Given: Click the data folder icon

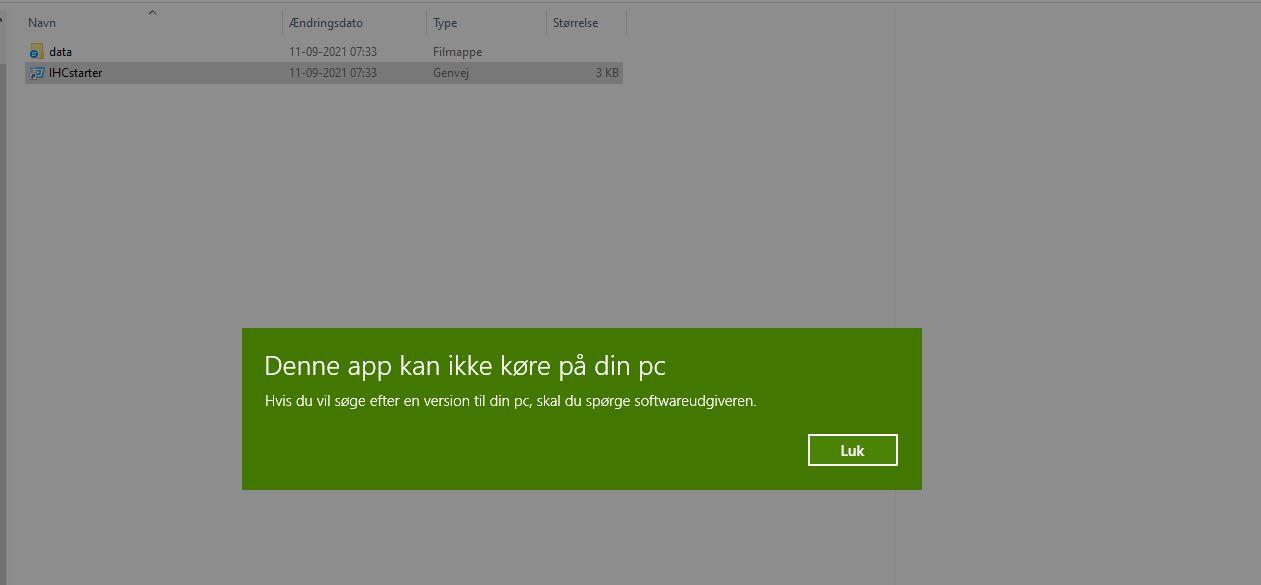Looking at the screenshot, I should pyautogui.click(x=37, y=52).
